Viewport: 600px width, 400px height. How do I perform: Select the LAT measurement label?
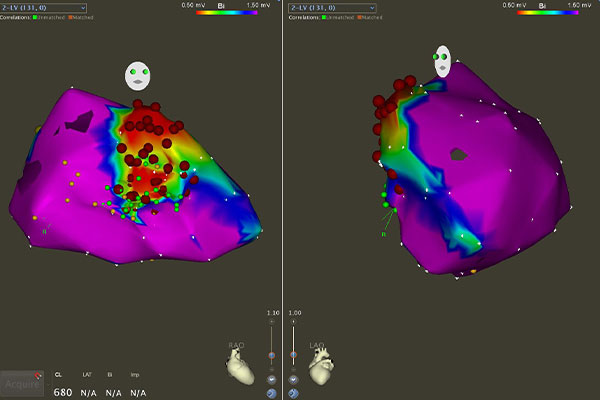point(86,375)
